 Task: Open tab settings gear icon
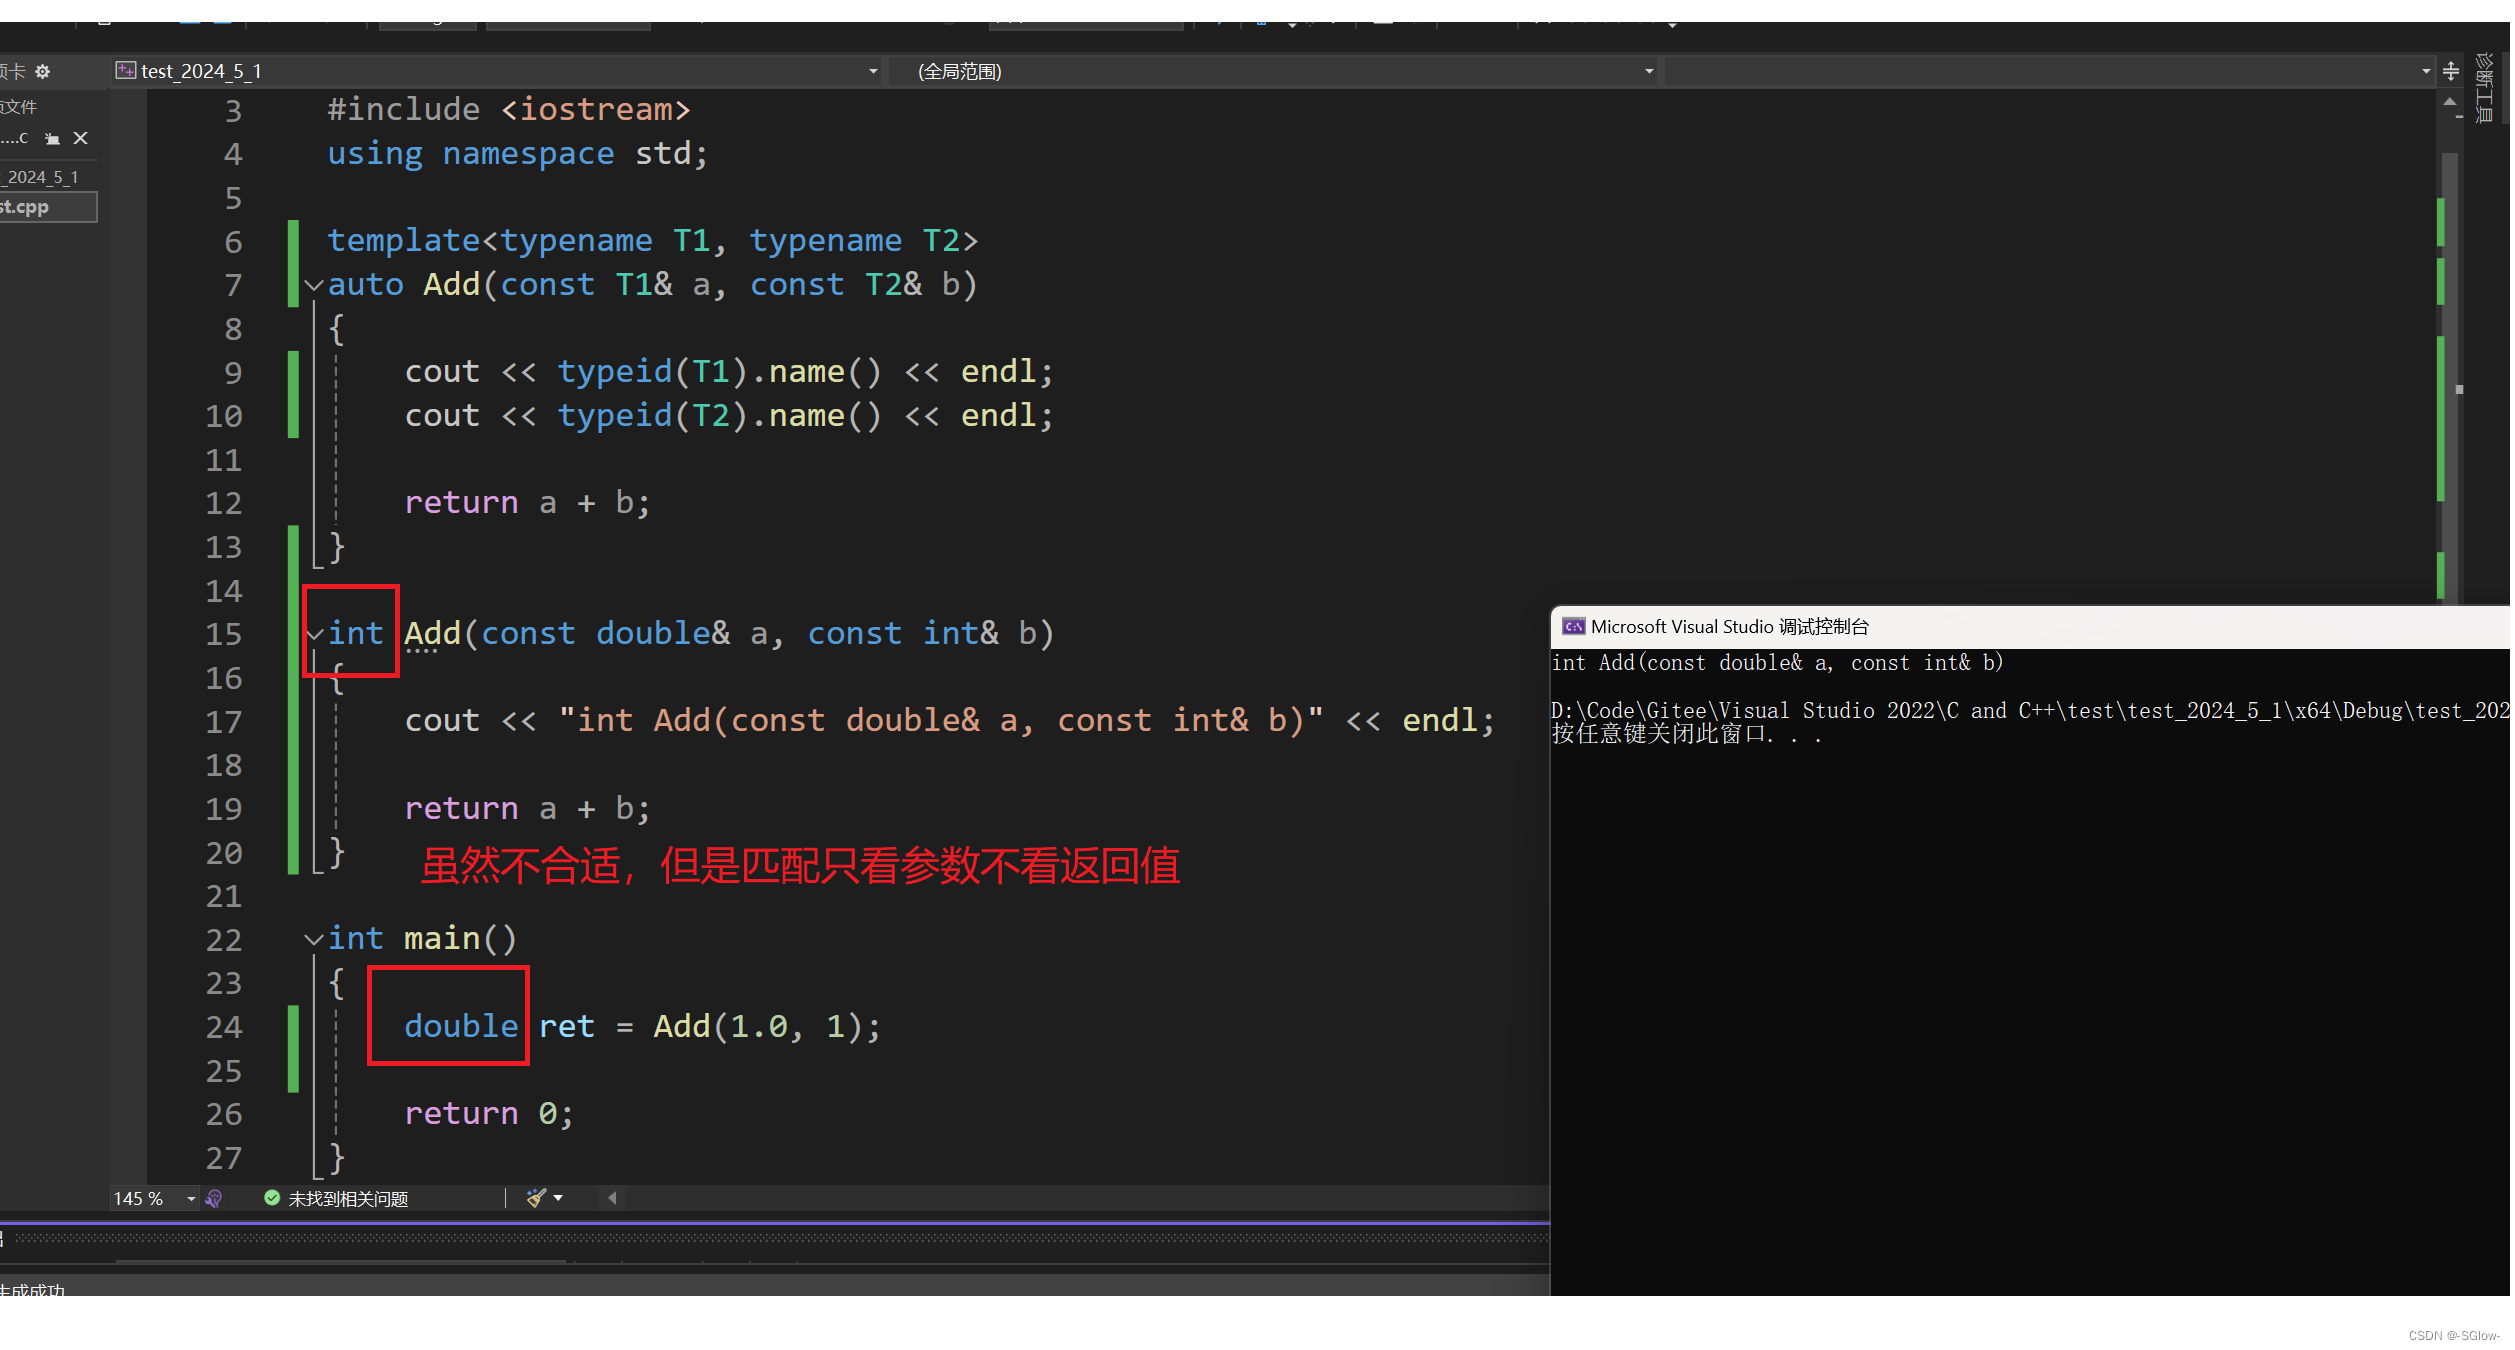[42, 72]
